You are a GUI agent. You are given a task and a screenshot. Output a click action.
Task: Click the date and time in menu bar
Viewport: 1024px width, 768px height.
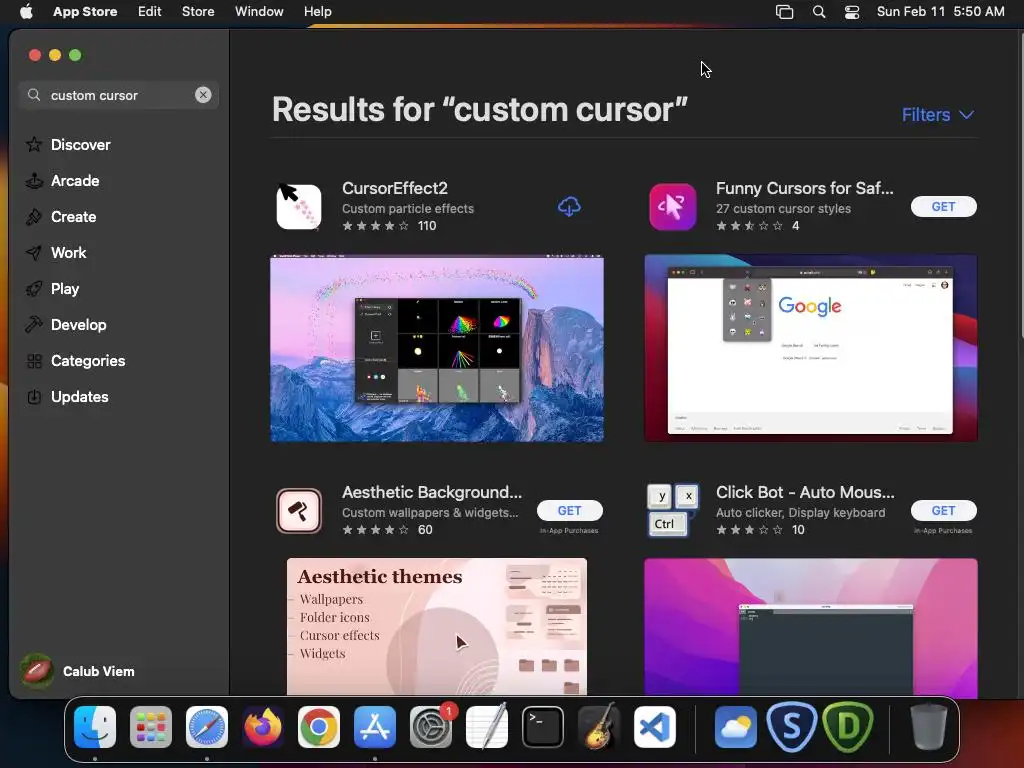pyautogui.click(x=940, y=12)
